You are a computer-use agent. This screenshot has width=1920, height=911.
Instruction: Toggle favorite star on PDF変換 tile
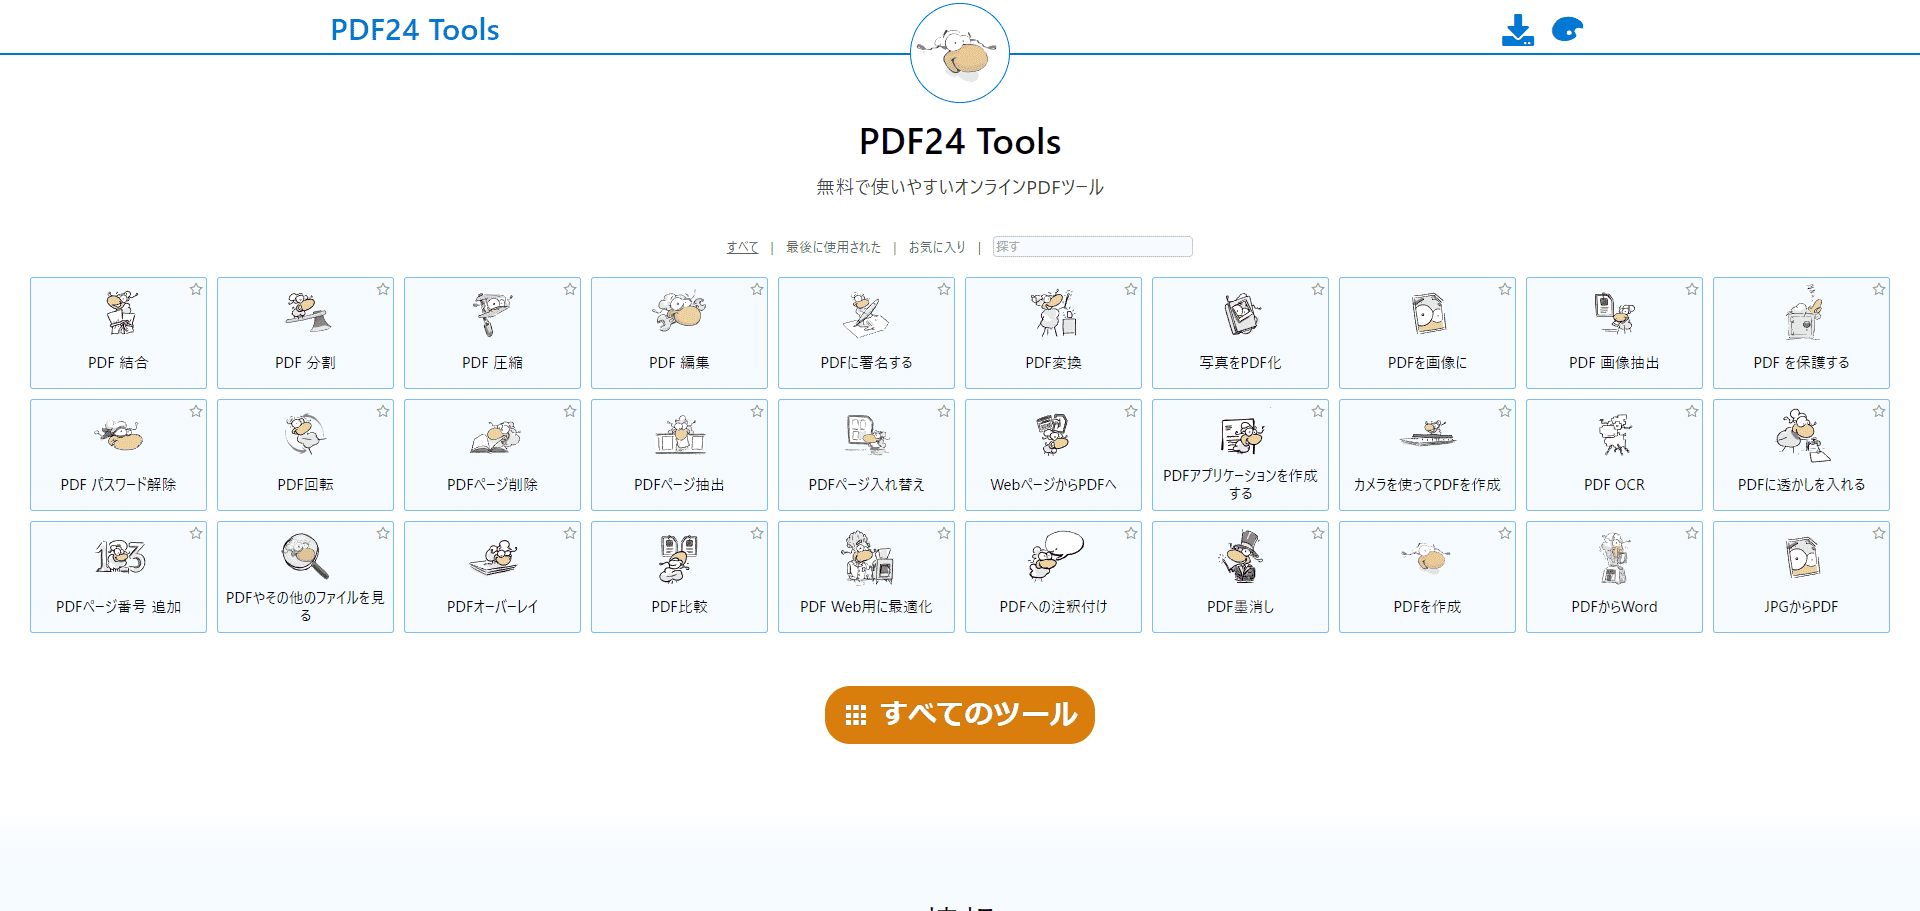coord(1131,289)
